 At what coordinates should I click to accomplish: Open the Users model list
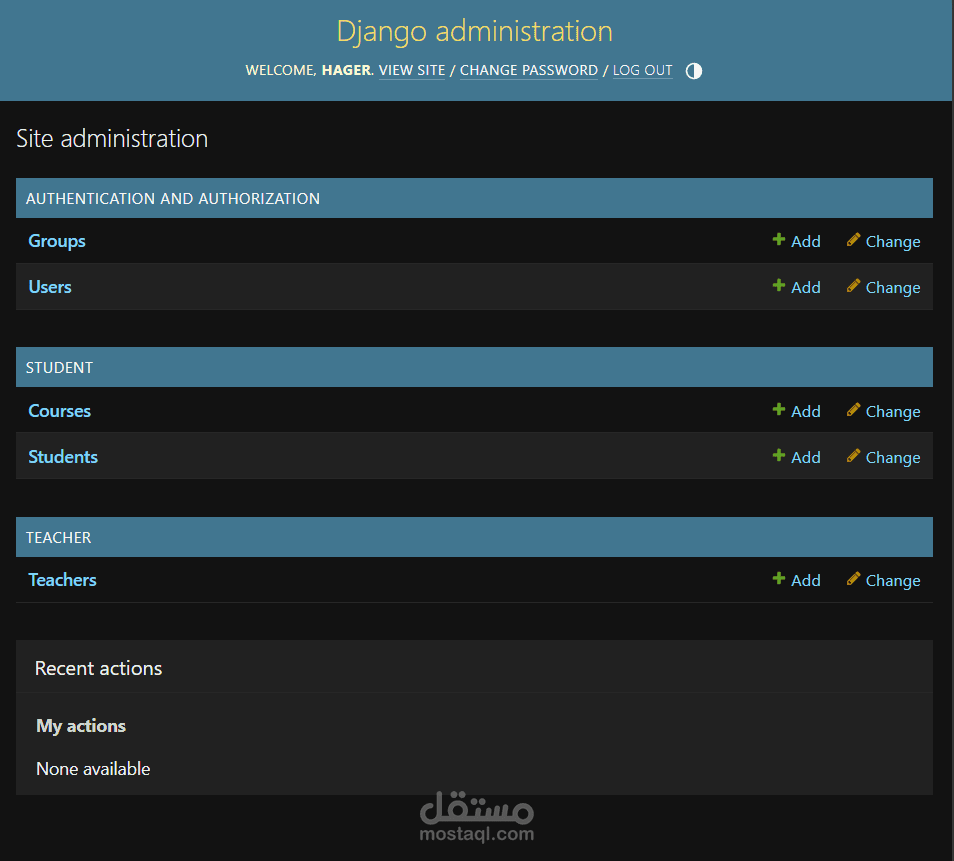[x=50, y=287]
